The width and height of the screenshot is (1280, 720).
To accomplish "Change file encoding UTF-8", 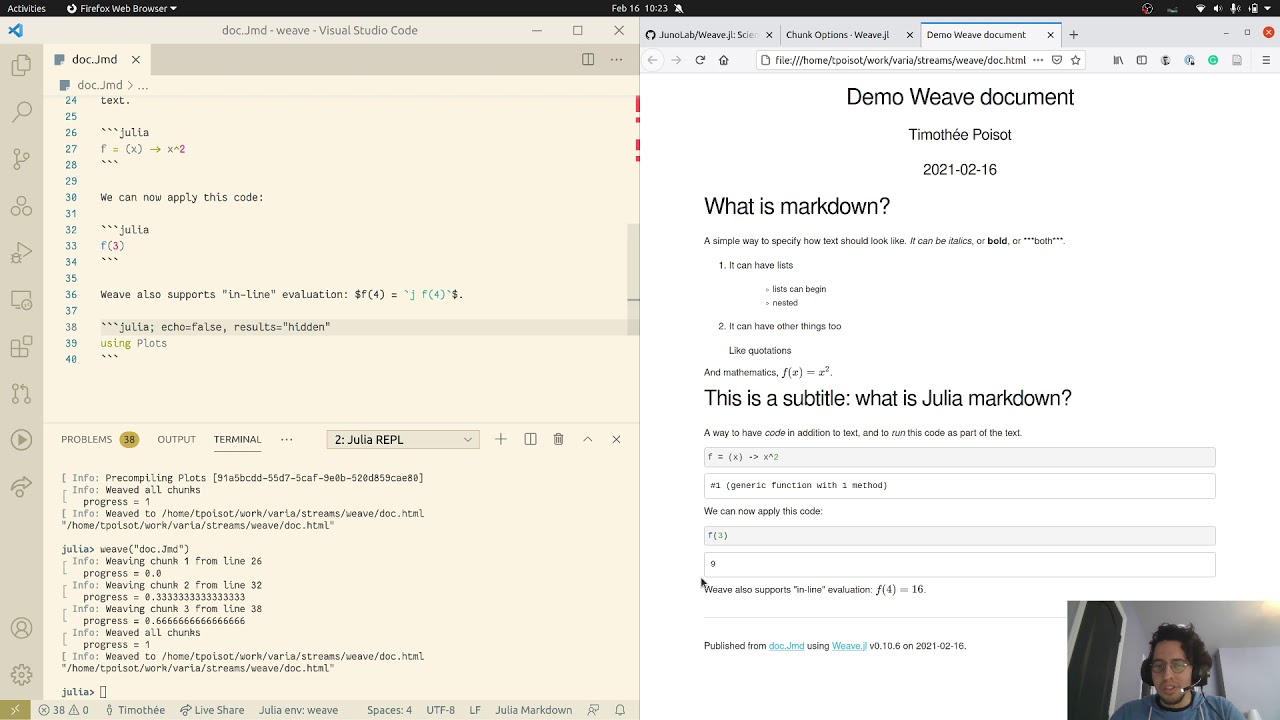I will click(x=440, y=710).
